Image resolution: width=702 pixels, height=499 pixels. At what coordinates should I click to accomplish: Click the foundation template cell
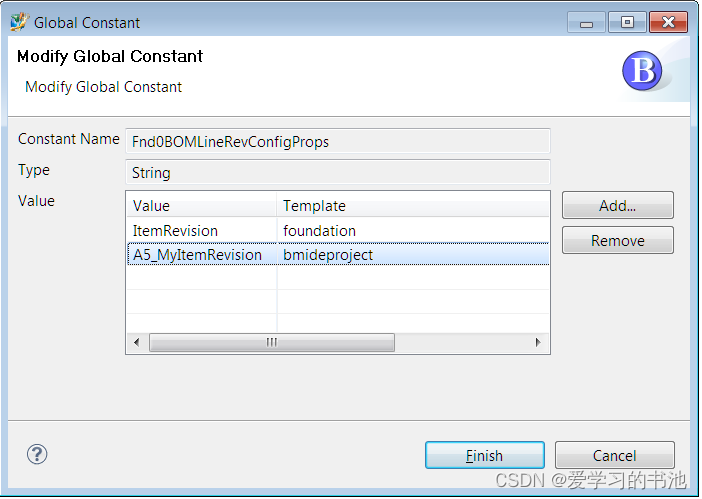(319, 230)
